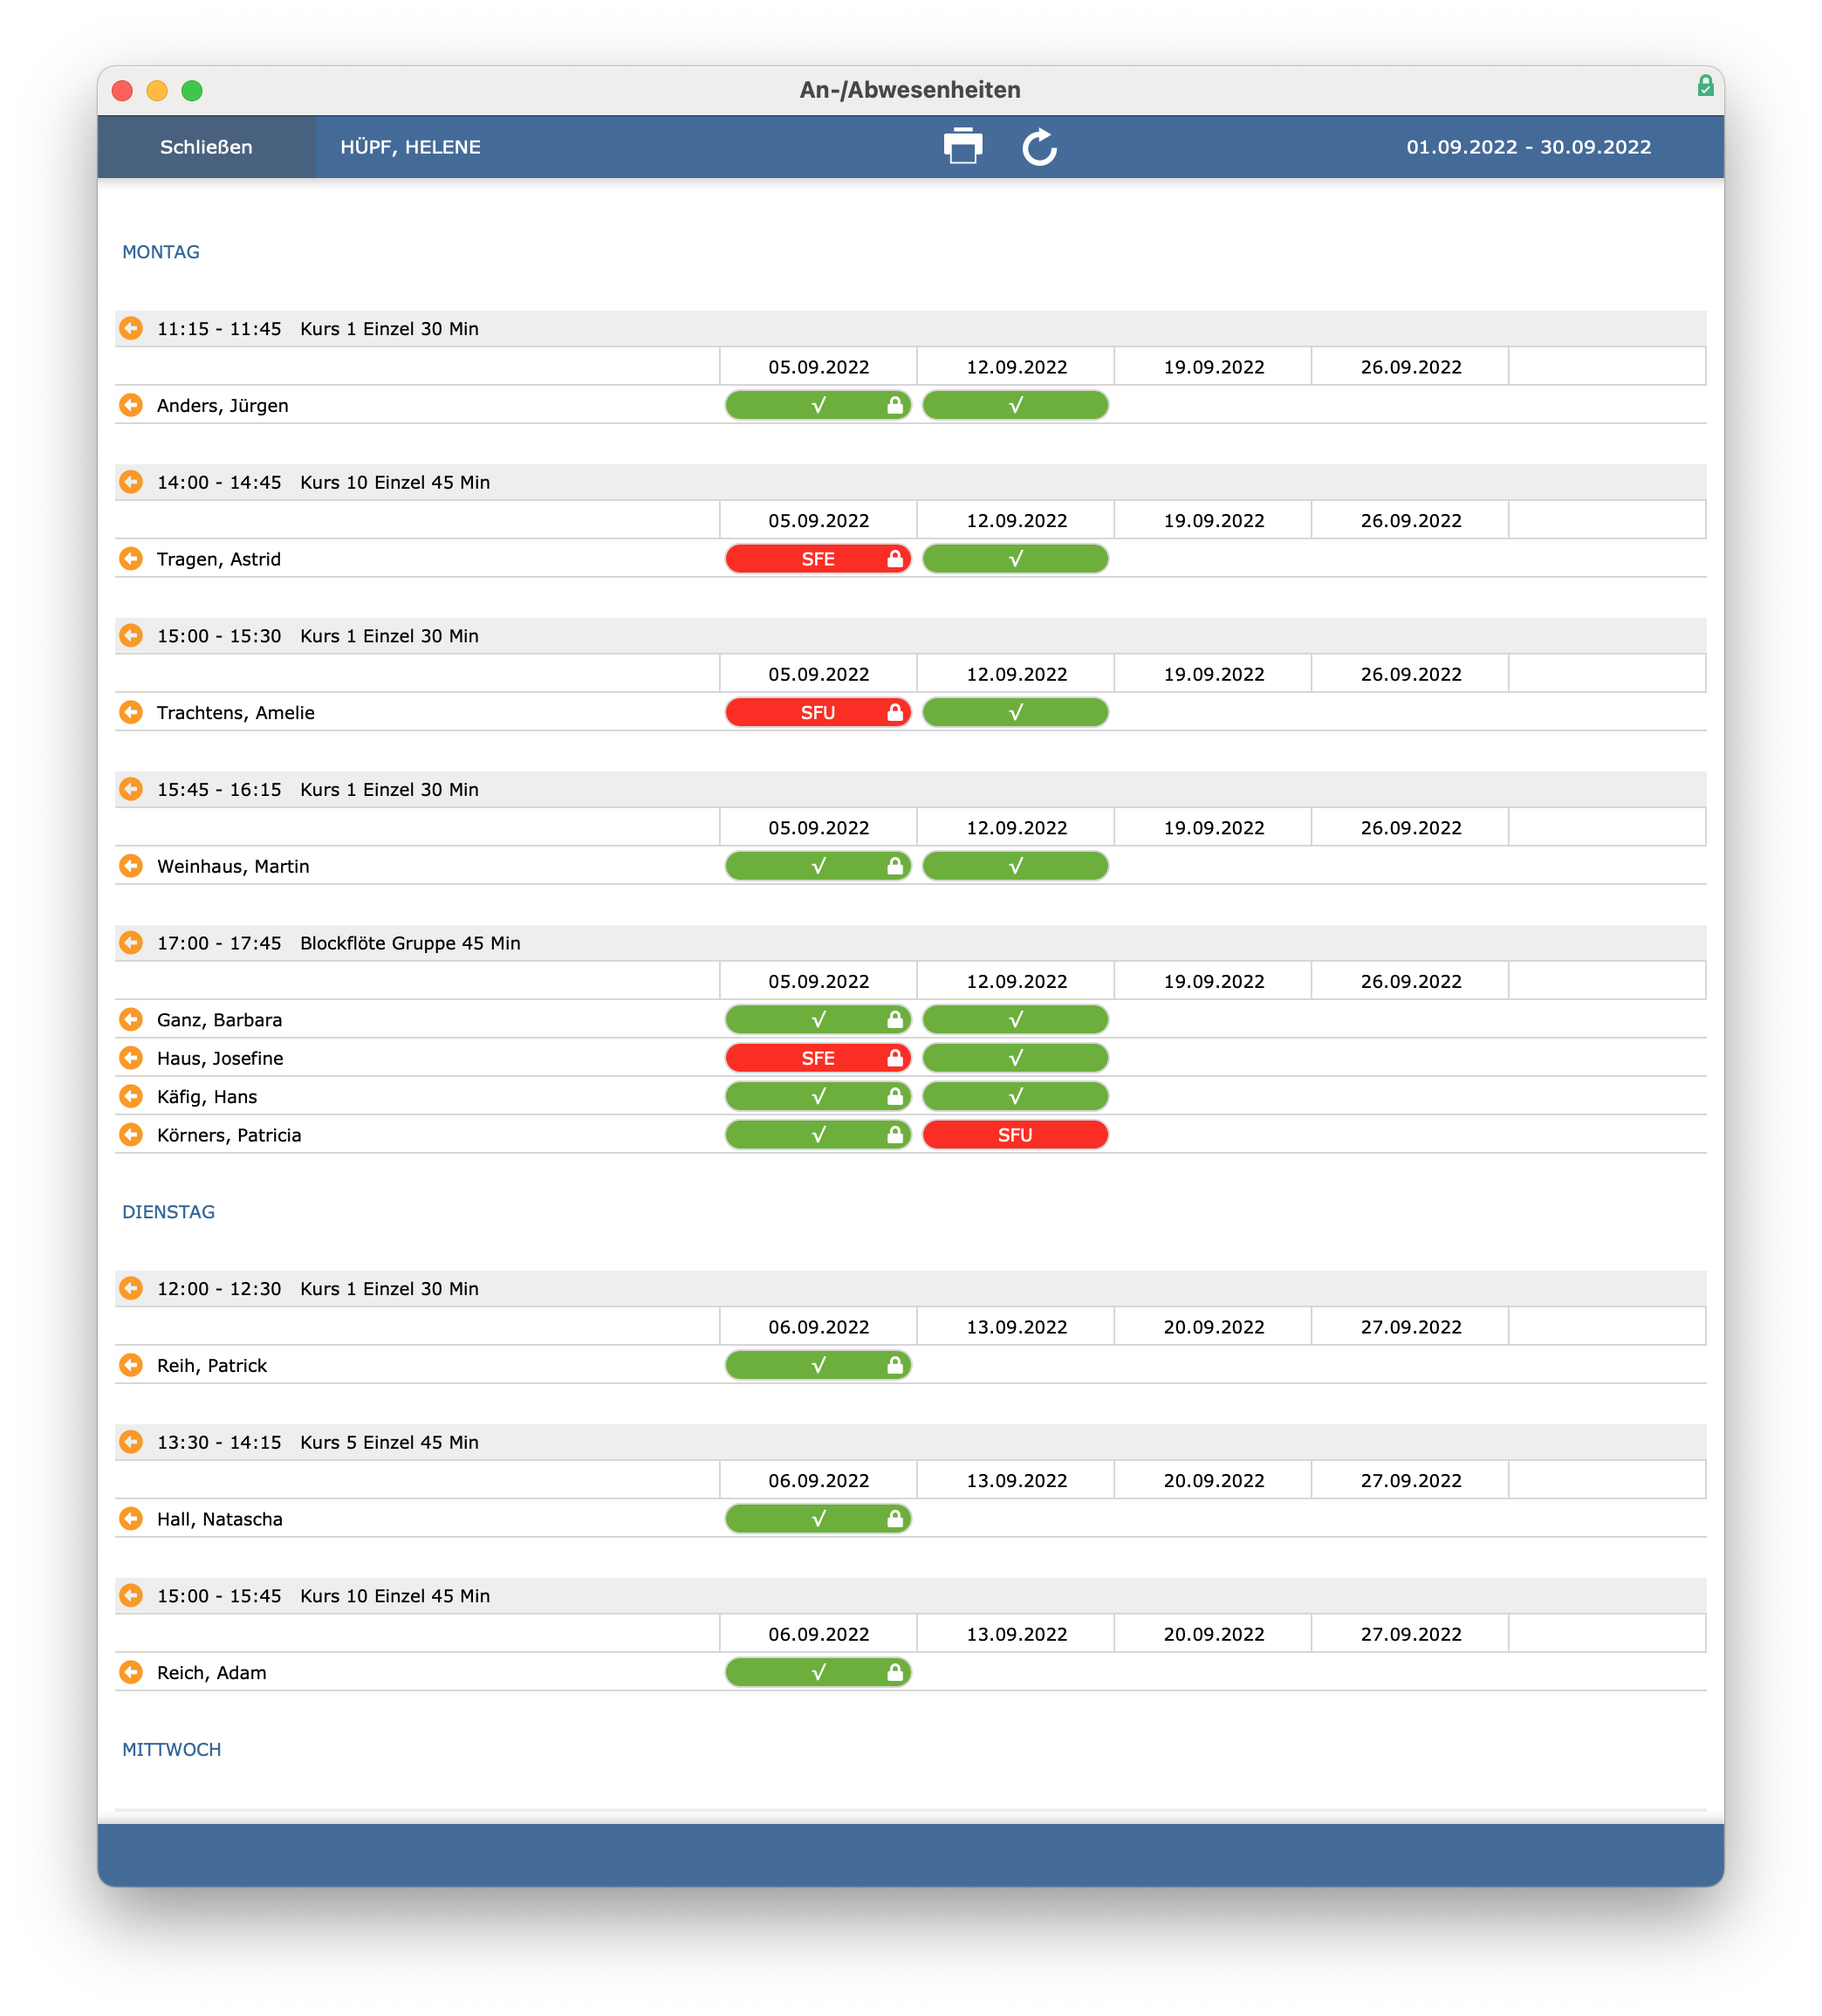The height and width of the screenshot is (2016, 1822).
Task: Click teacher name HÜPF, HELENE
Action: coord(410,147)
